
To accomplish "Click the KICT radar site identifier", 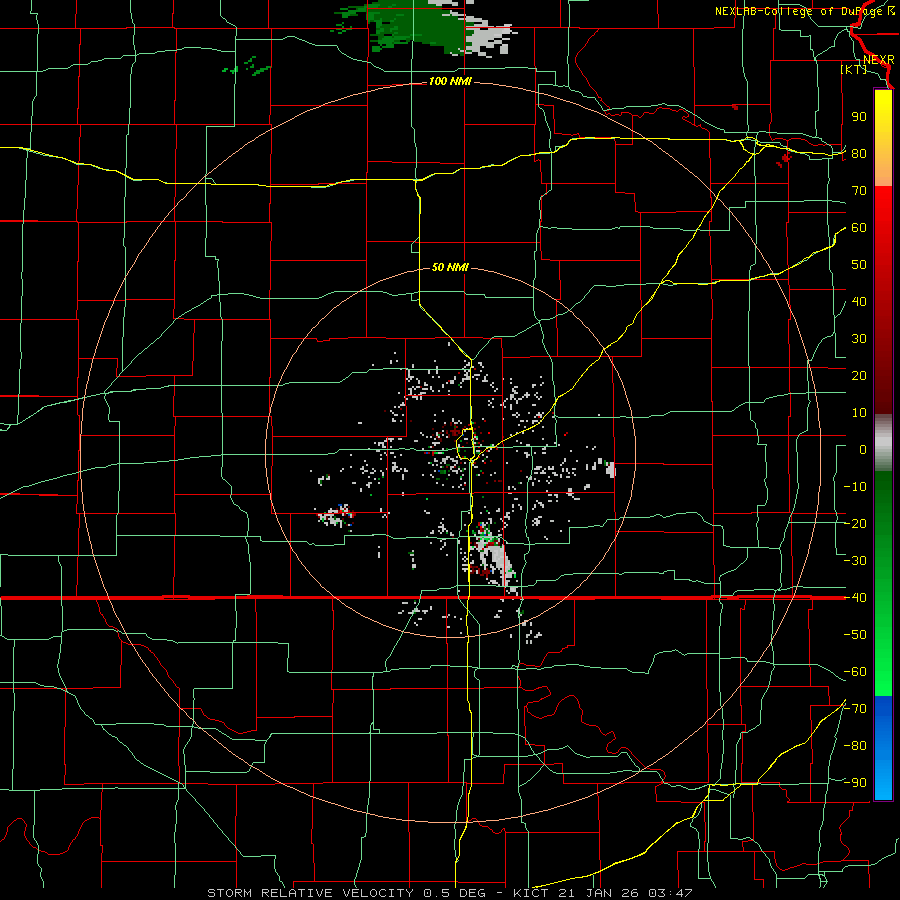I will 533,893.
